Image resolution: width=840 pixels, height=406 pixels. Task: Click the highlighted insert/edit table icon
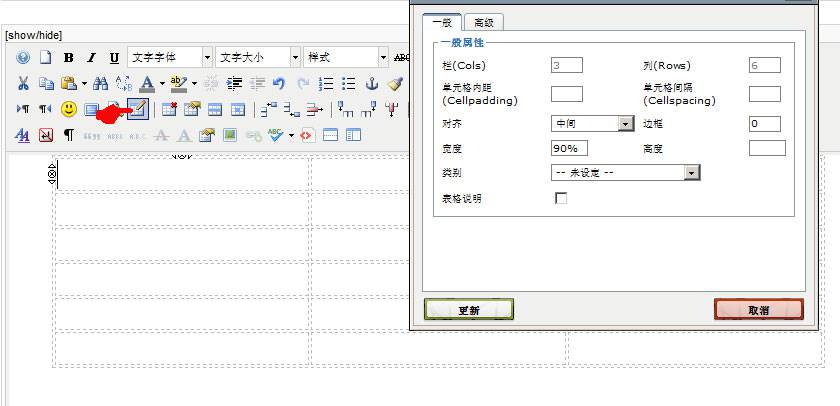point(138,109)
